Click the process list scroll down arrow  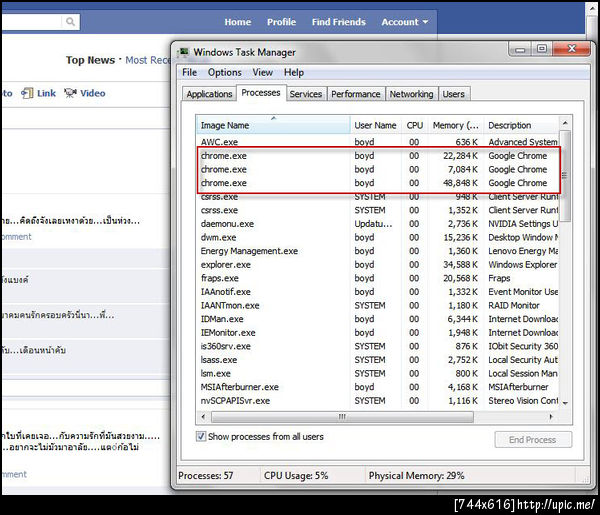pos(565,403)
